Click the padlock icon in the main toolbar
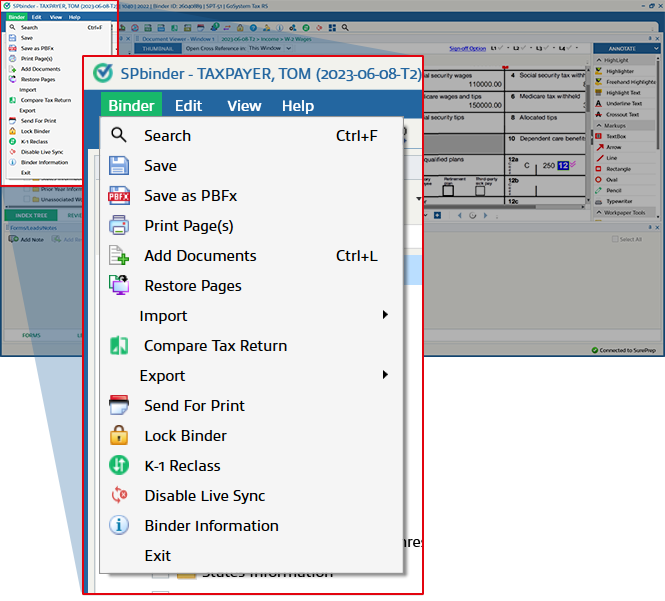This screenshot has width=665, height=601. [240, 28]
